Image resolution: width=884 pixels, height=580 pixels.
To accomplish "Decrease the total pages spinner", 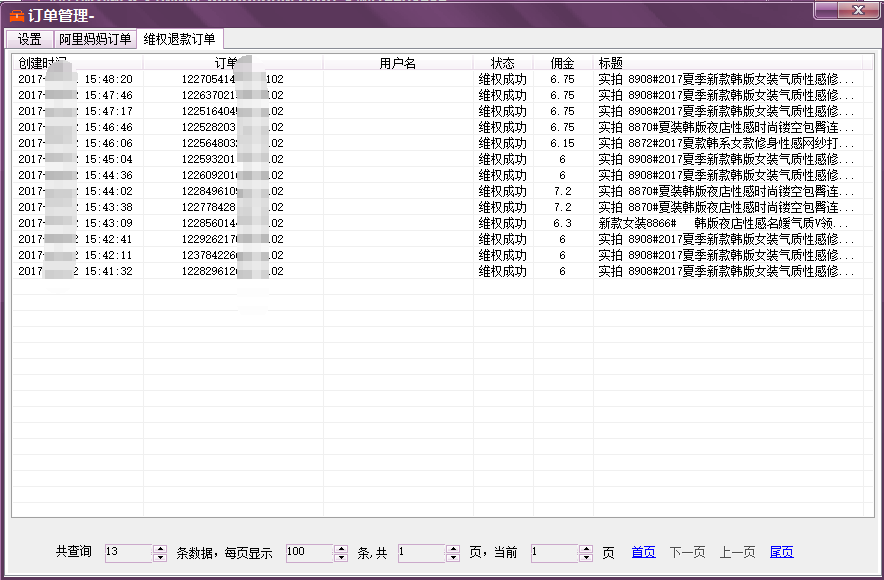I will pyautogui.click(x=453, y=557).
